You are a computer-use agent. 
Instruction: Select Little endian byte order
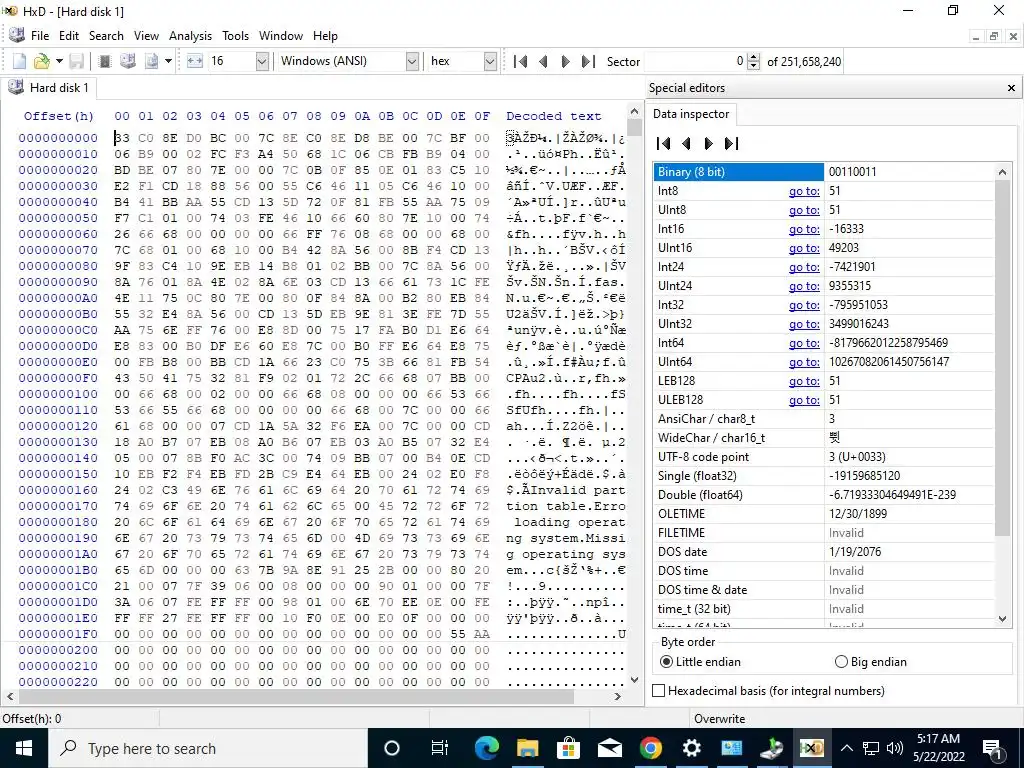pos(700,662)
